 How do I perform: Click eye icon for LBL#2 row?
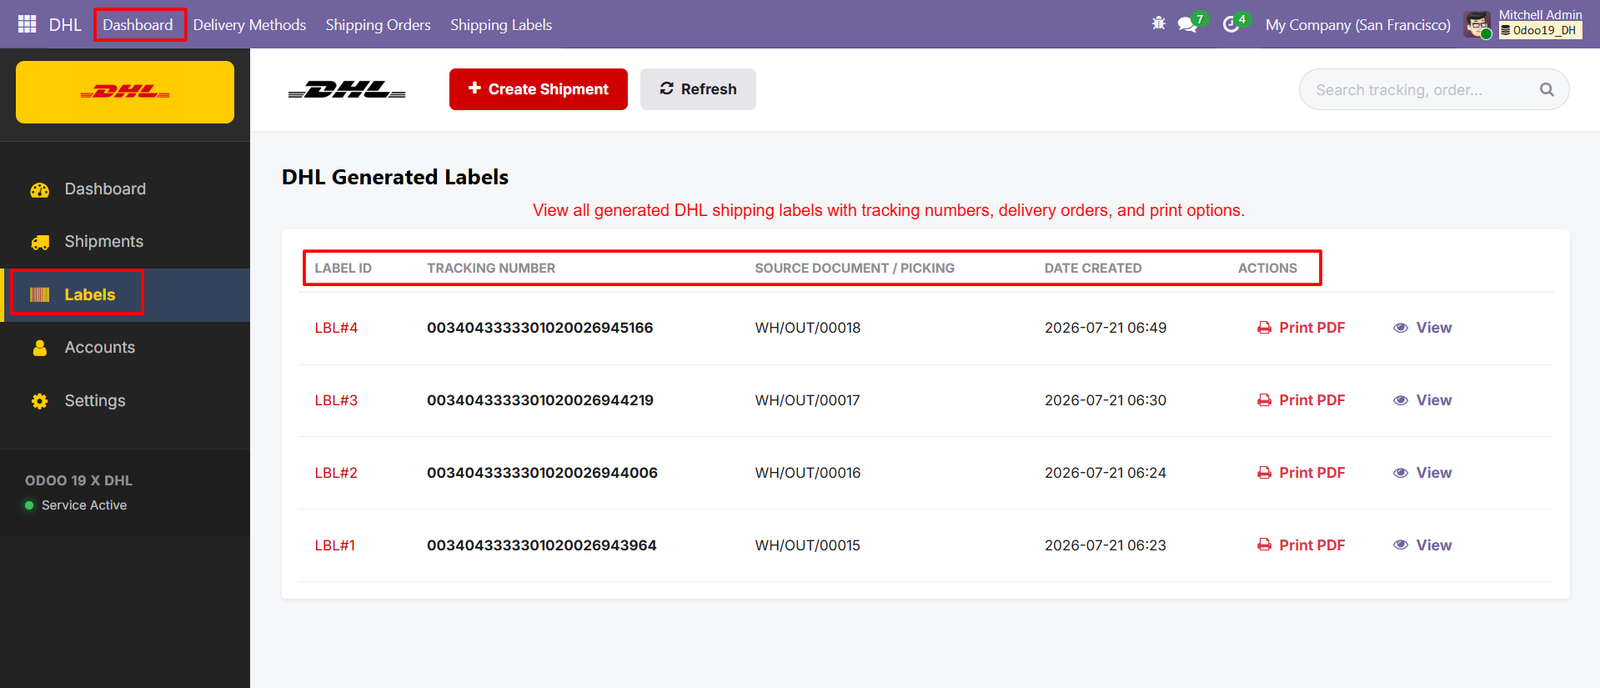pyautogui.click(x=1401, y=473)
